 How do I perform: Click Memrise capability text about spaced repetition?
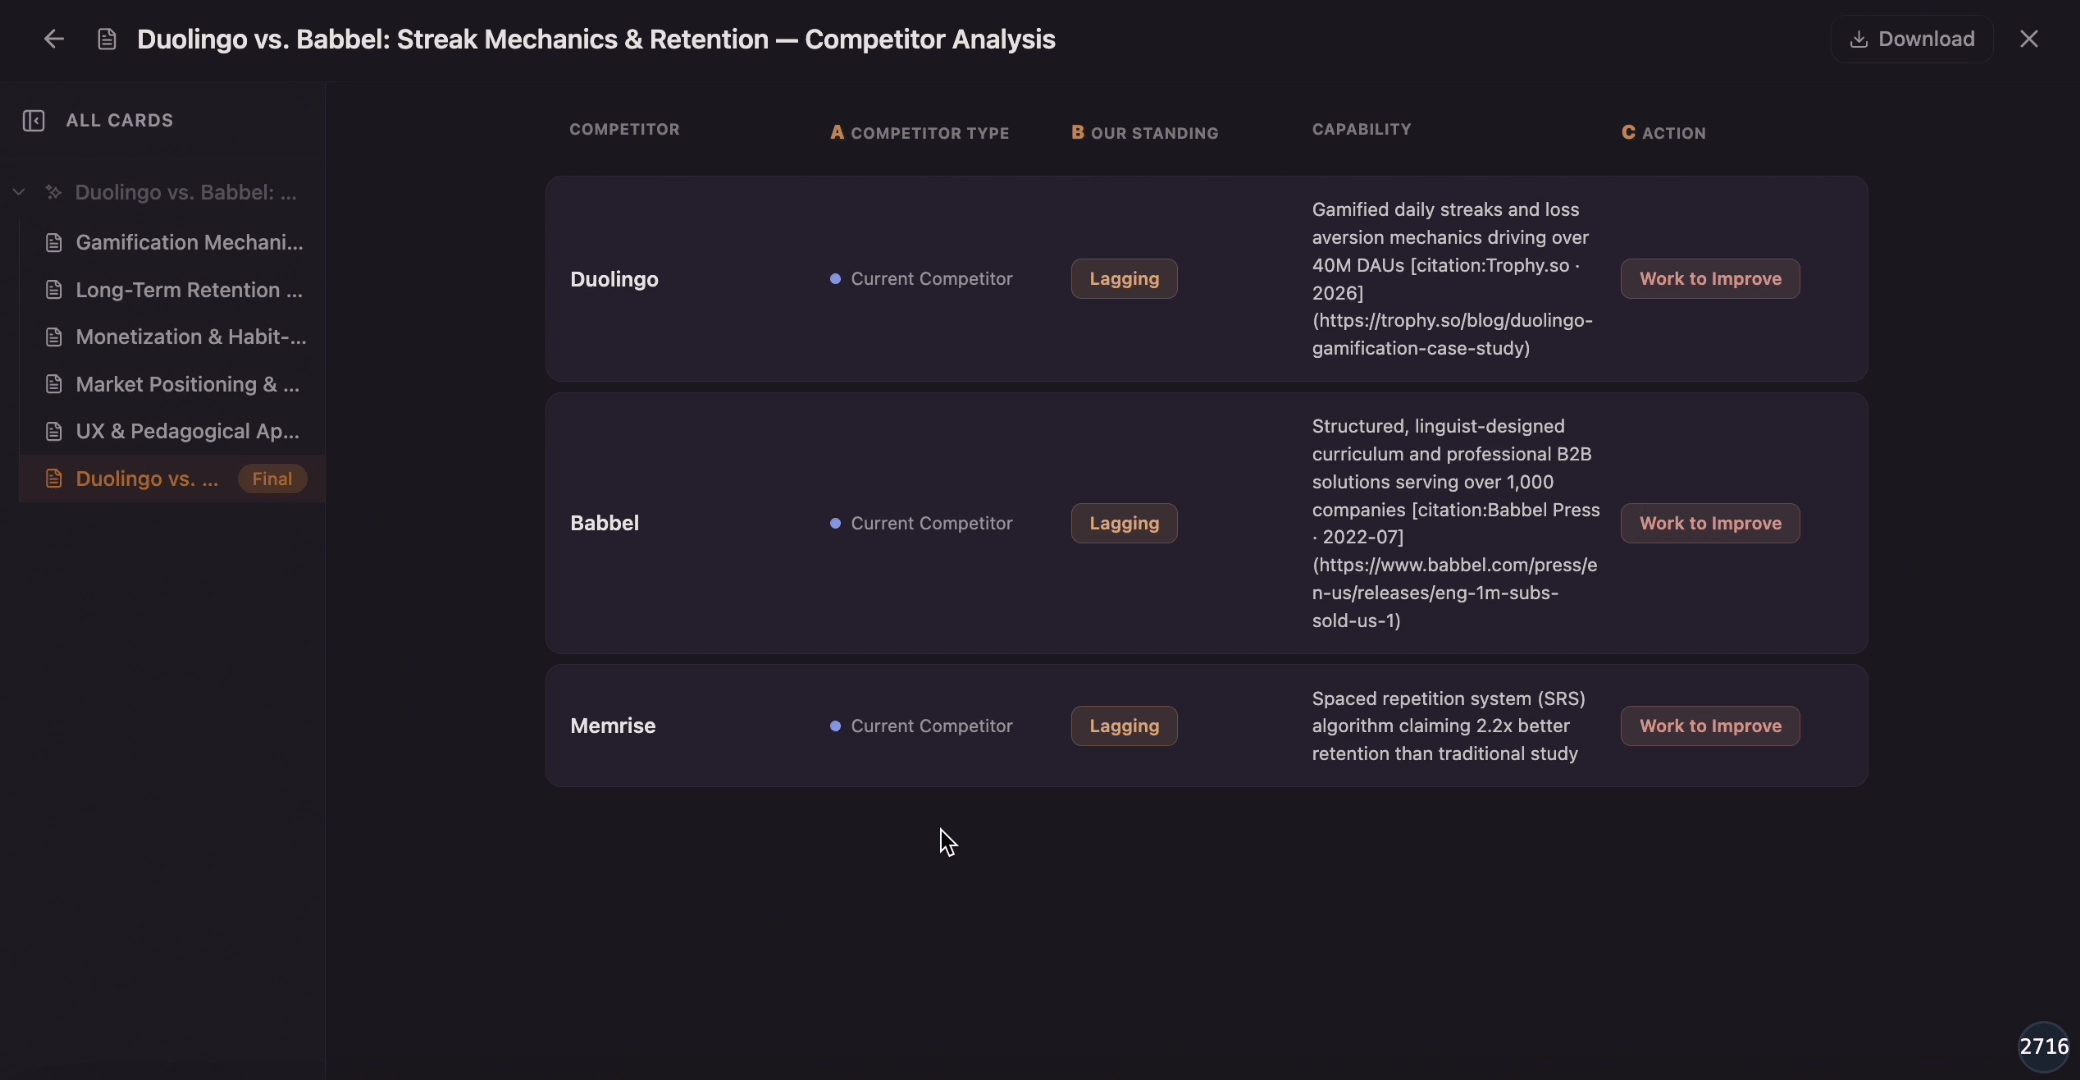click(1449, 726)
